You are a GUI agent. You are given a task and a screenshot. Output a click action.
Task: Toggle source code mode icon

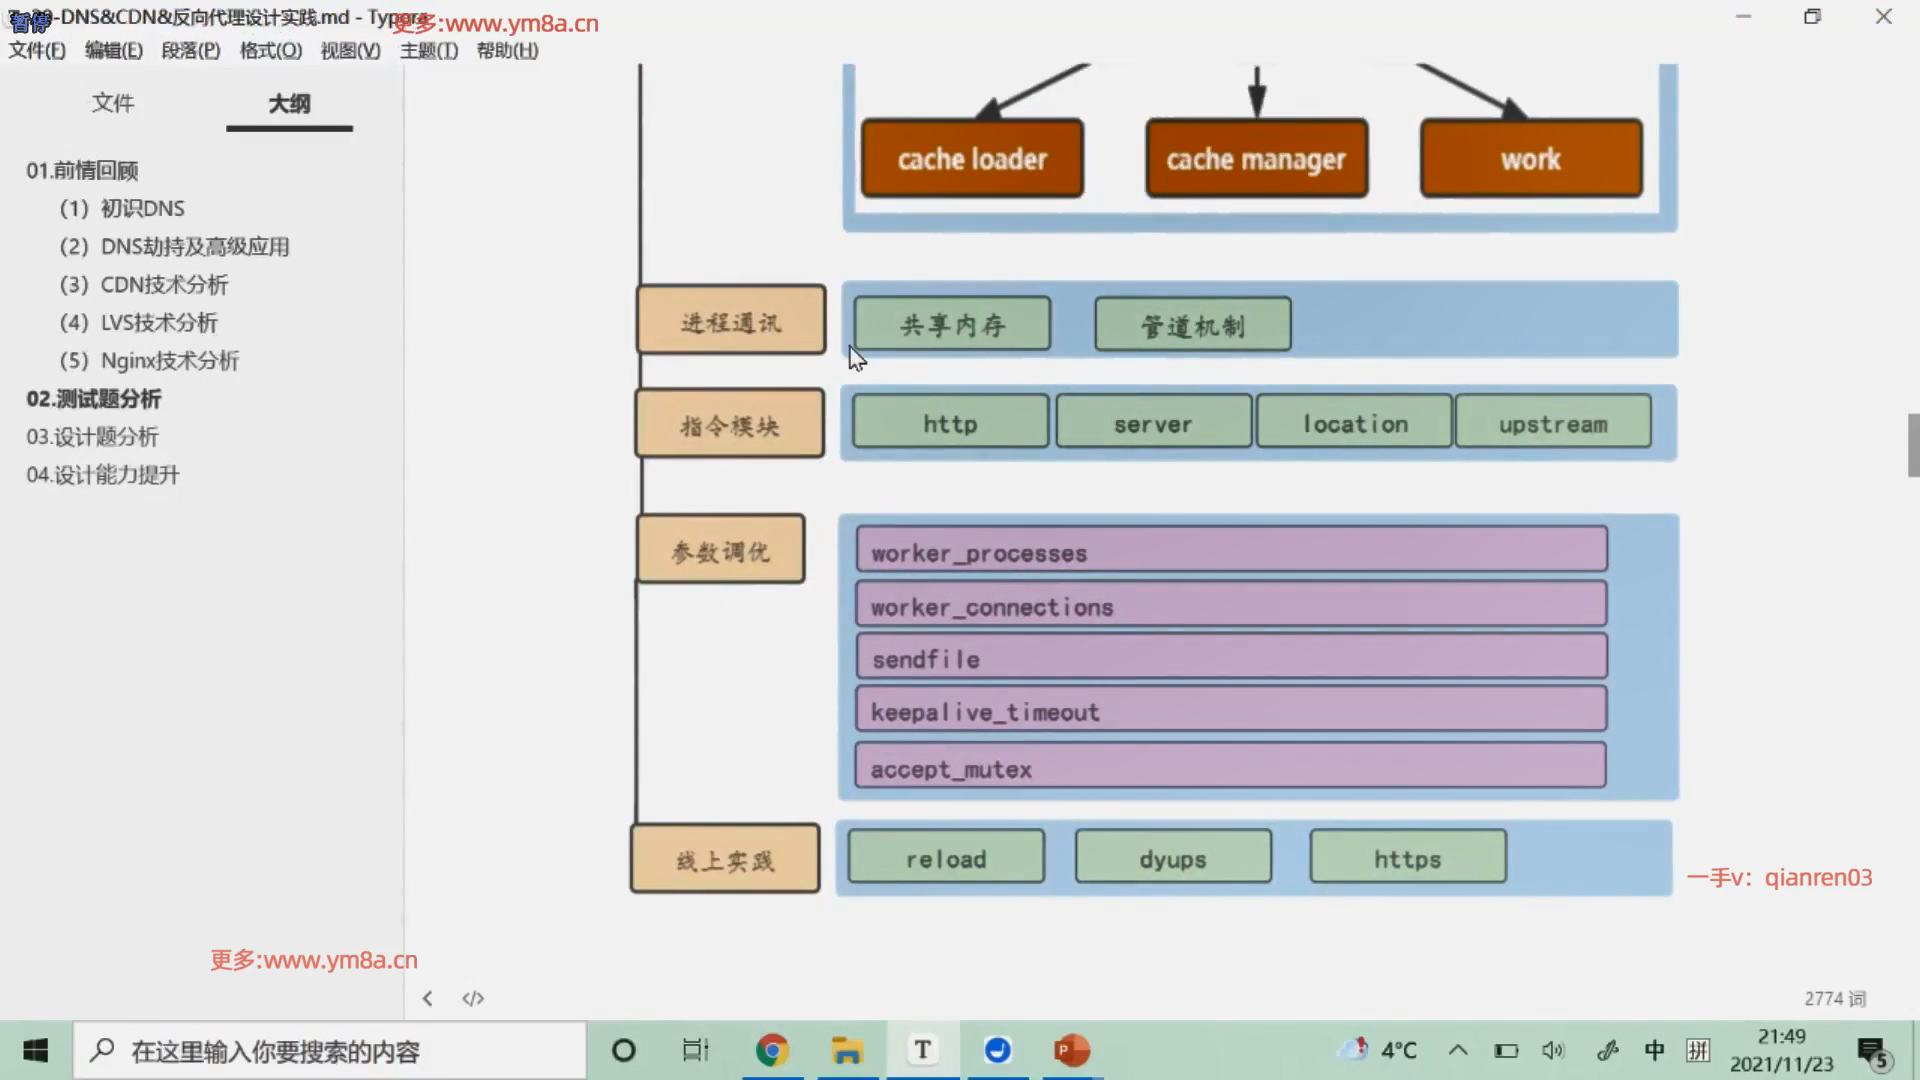tap(473, 998)
